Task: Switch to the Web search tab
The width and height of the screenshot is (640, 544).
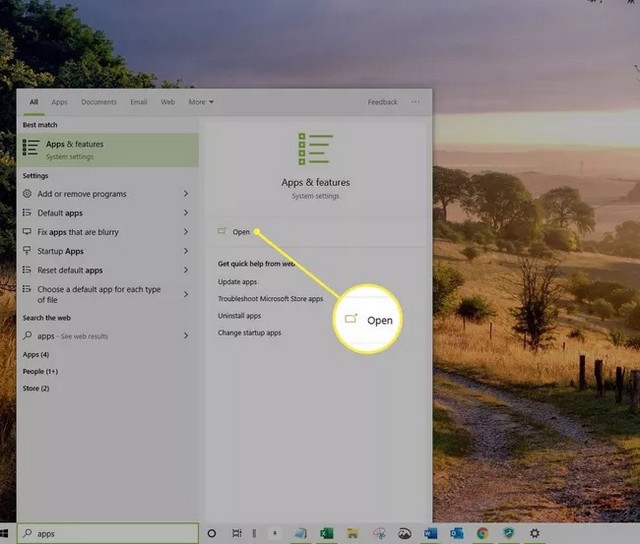Action: pyautogui.click(x=167, y=102)
